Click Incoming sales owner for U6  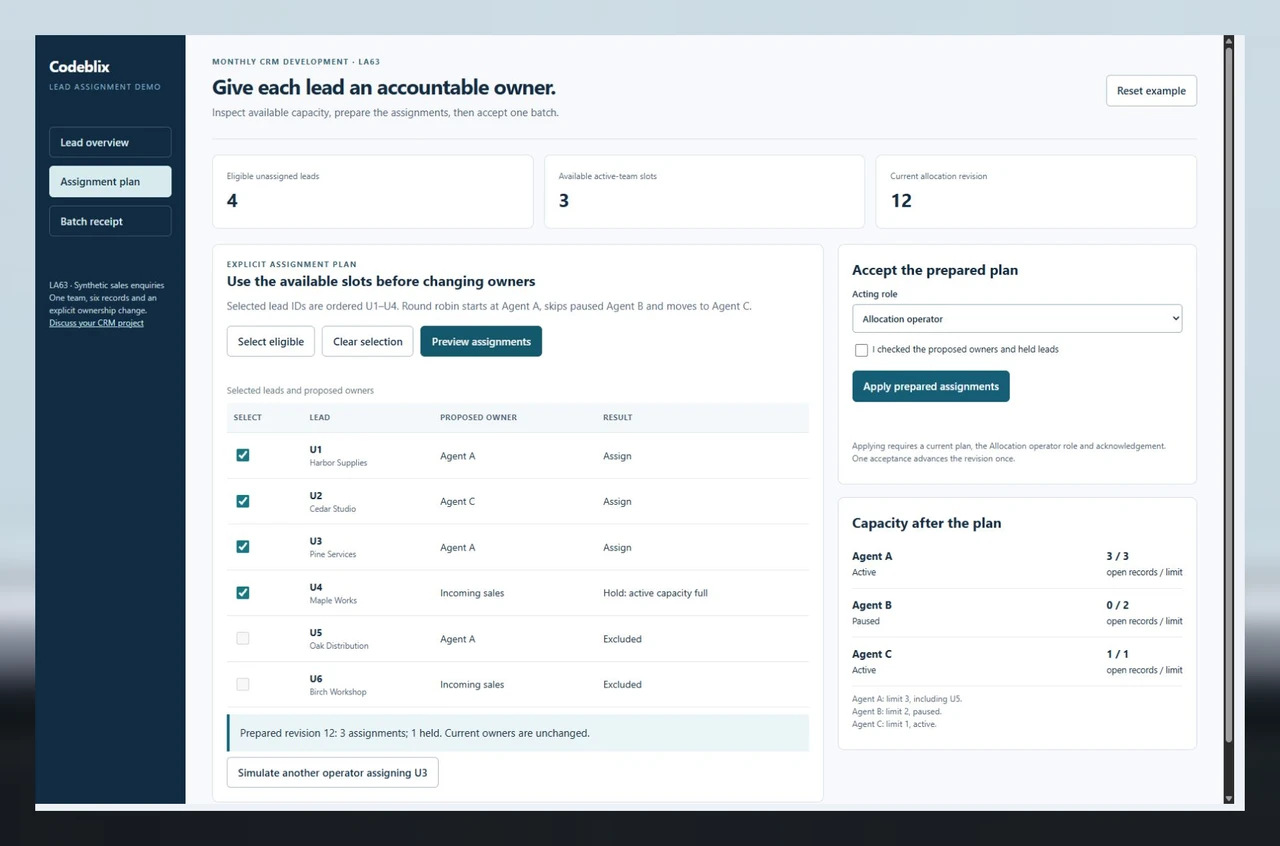pyautogui.click(x=472, y=685)
